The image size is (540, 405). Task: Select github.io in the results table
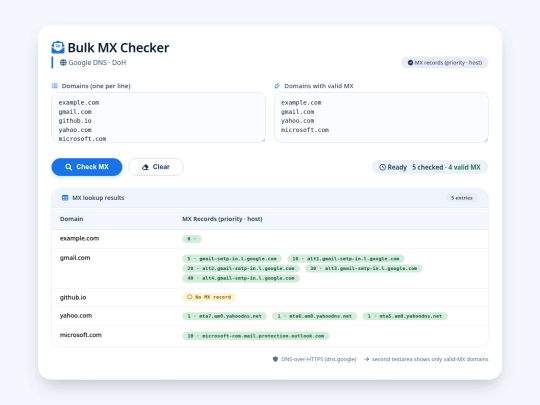(x=73, y=297)
